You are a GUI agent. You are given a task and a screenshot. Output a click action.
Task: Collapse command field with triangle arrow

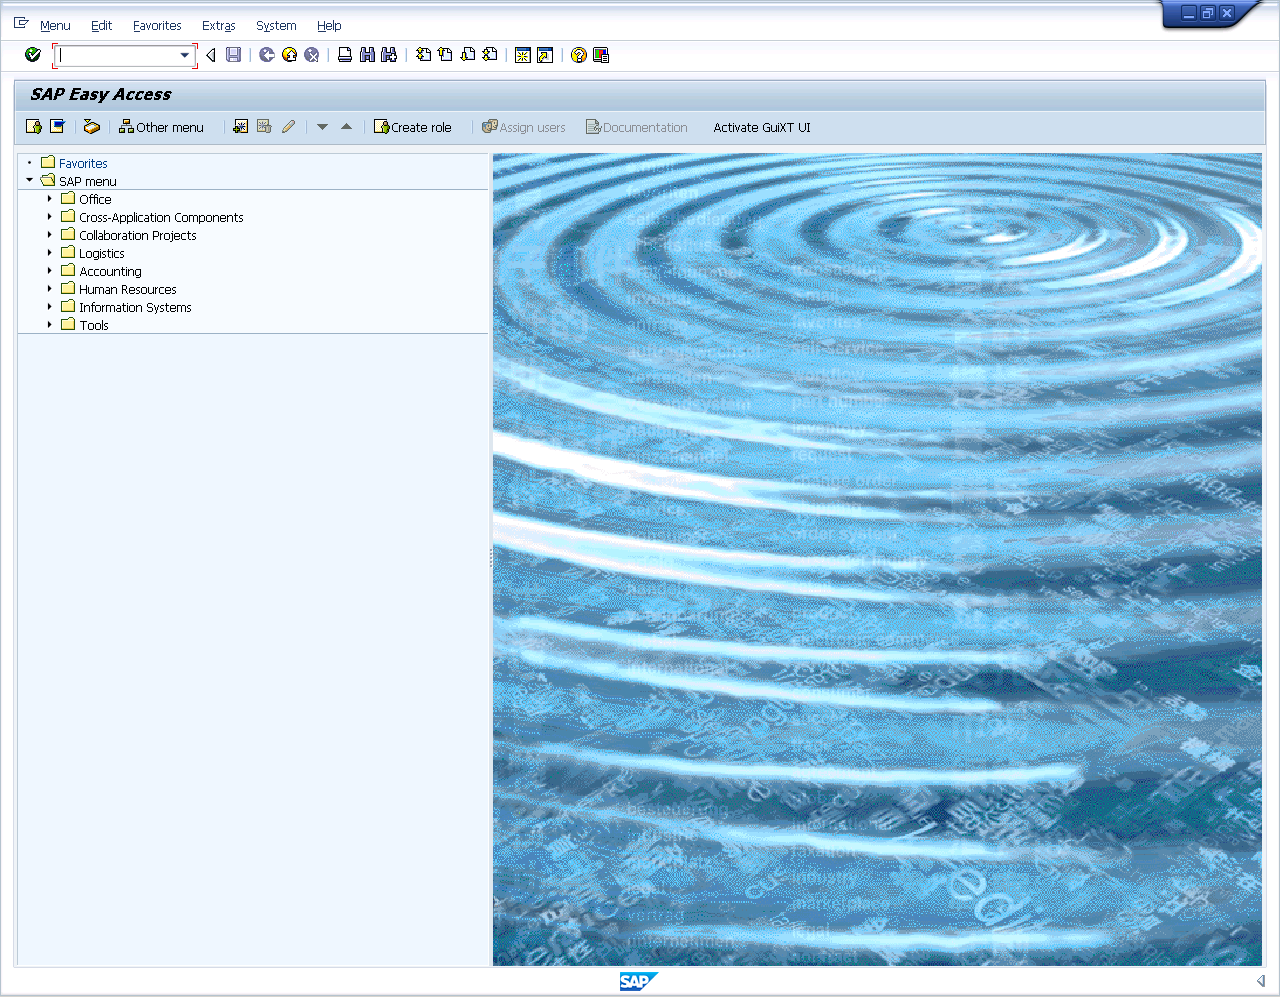coord(211,55)
